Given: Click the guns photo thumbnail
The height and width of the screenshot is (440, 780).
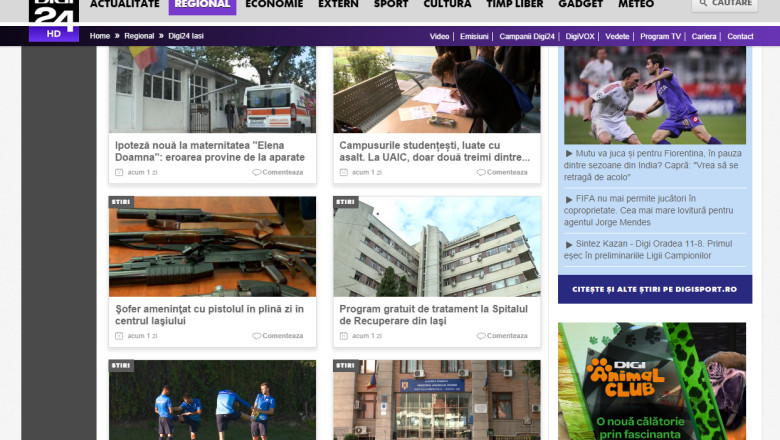Looking at the screenshot, I should (212, 247).
